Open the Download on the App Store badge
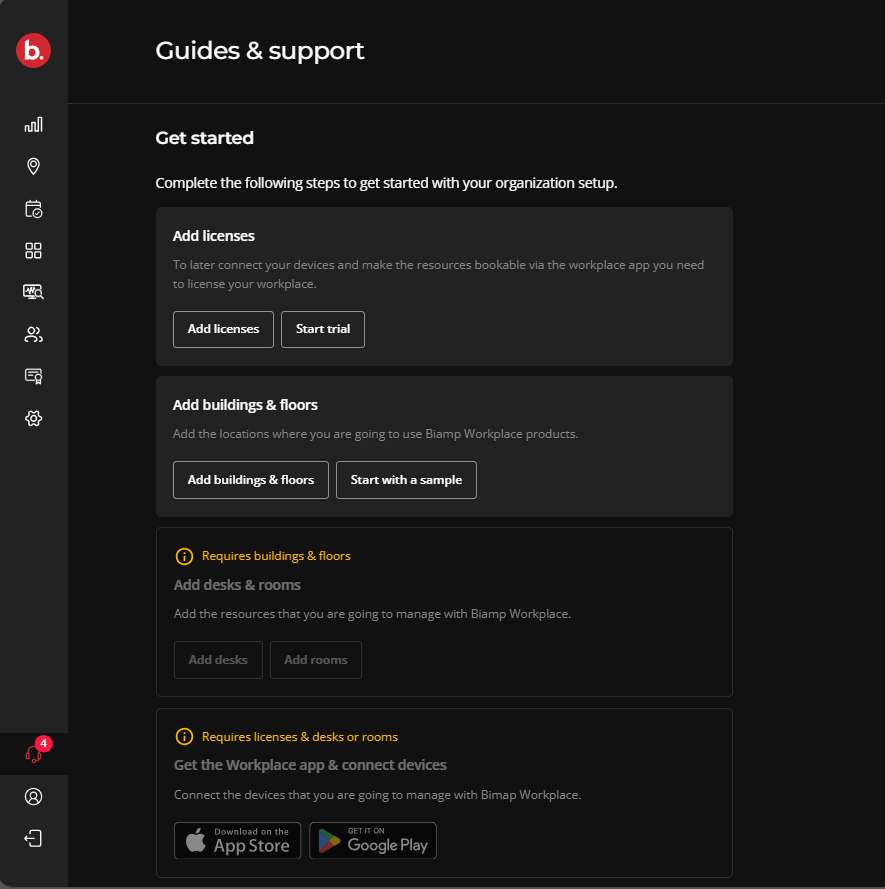Screen dimensions: 885x889 238,841
